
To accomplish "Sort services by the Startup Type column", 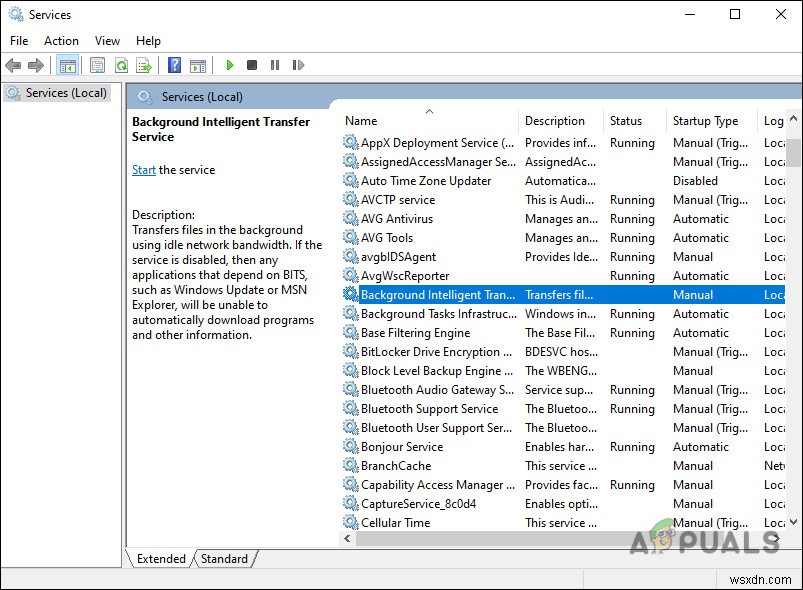I will coord(708,120).
